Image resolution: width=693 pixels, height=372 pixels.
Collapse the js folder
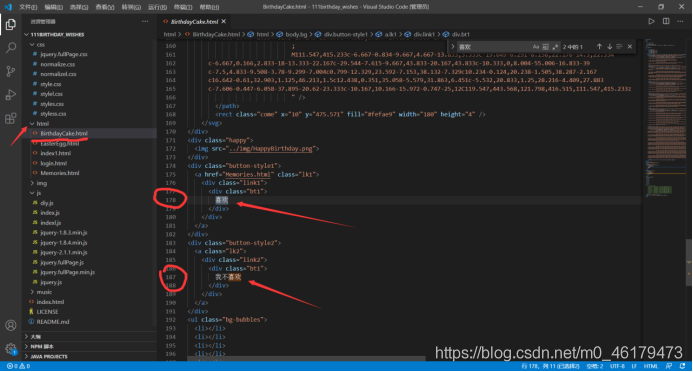32,193
